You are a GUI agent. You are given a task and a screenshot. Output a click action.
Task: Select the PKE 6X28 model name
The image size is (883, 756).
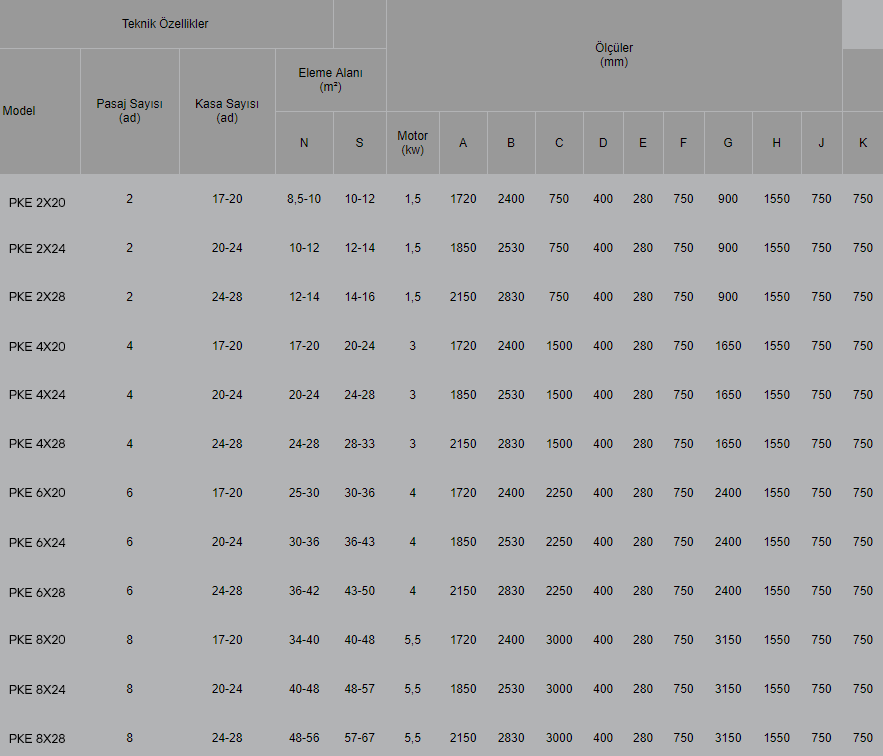click(37, 593)
